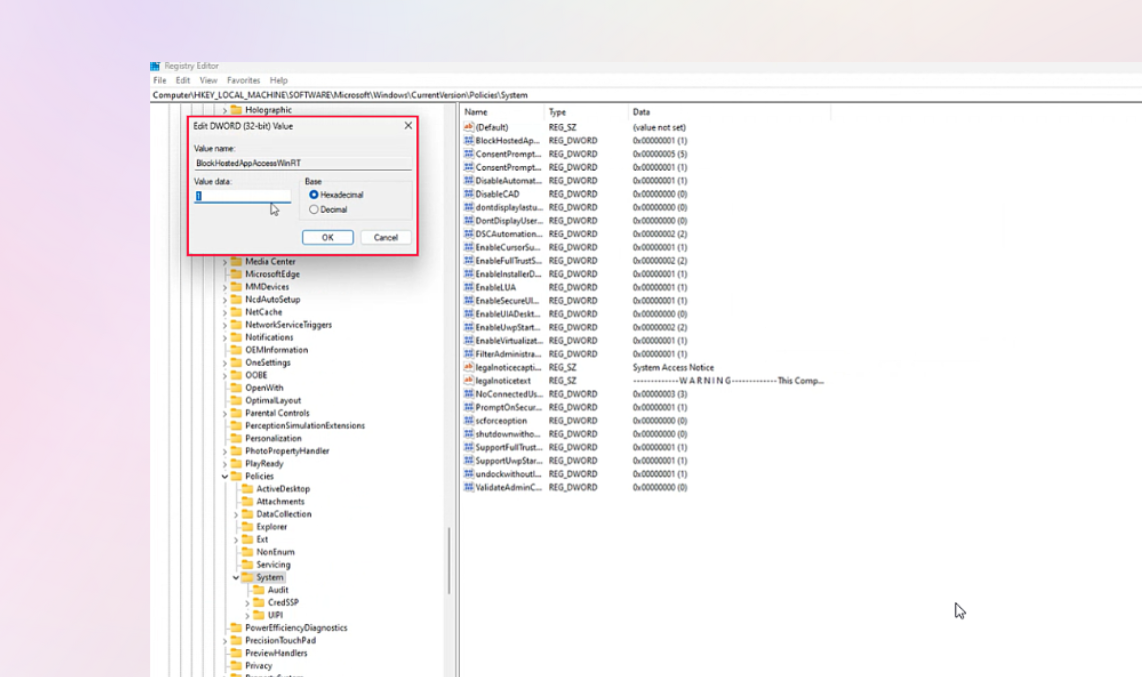Click the (Default) string value icon
The image size is (1142, 677).
click(468, 127)
